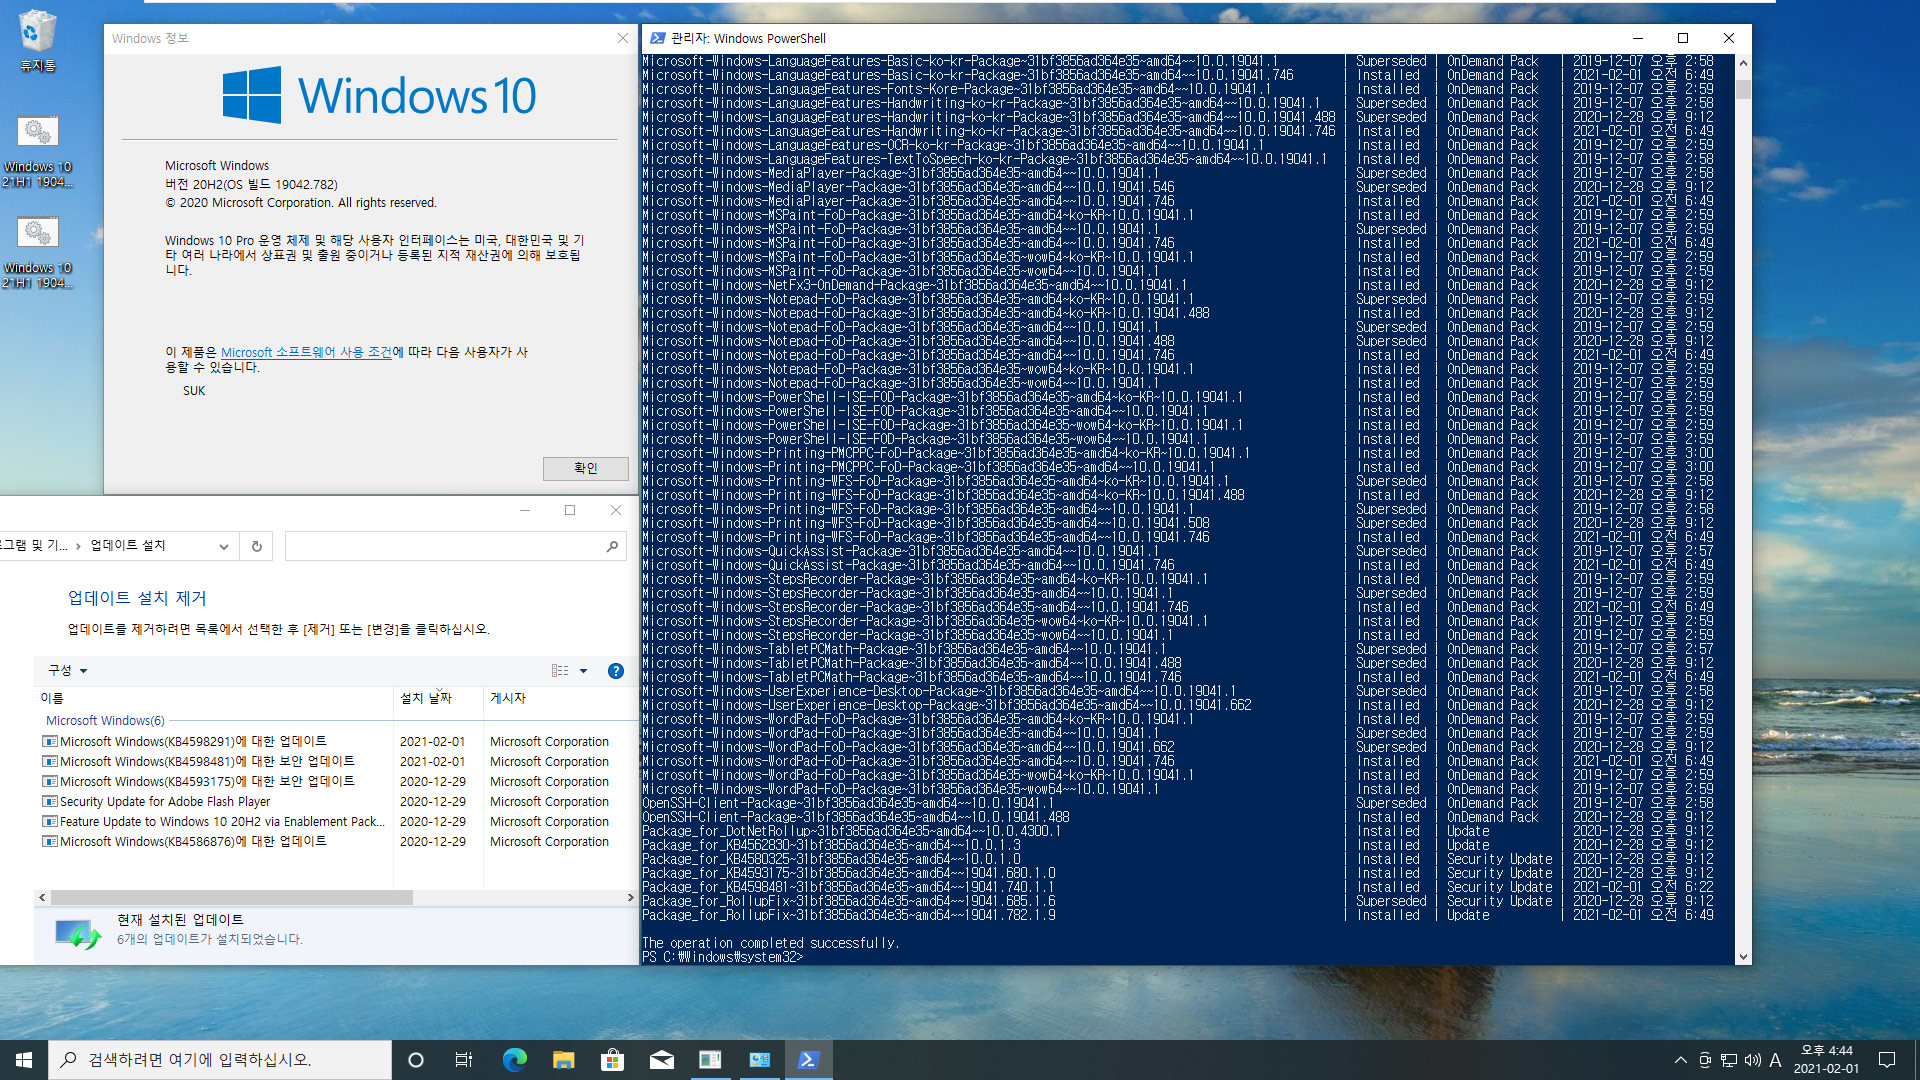Toggle the IME input mode indicator A
Image resolution: width=1920 pixels, height=1080 pixels.
(1776, 1060)
